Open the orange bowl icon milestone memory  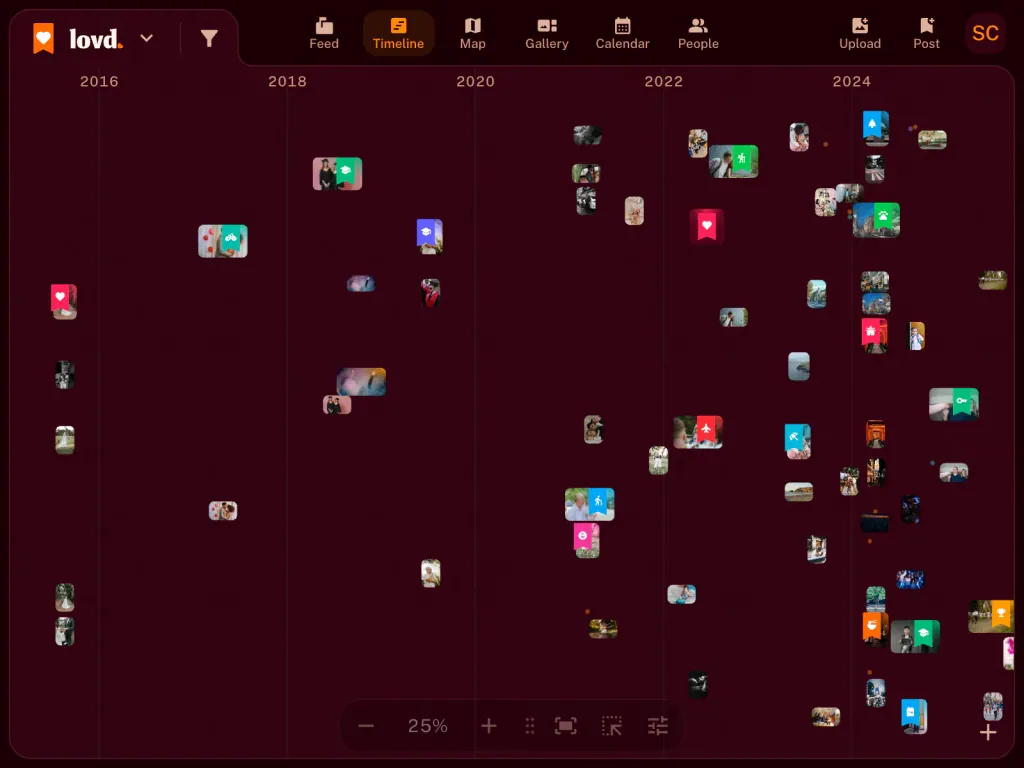[x=875, y=628]
